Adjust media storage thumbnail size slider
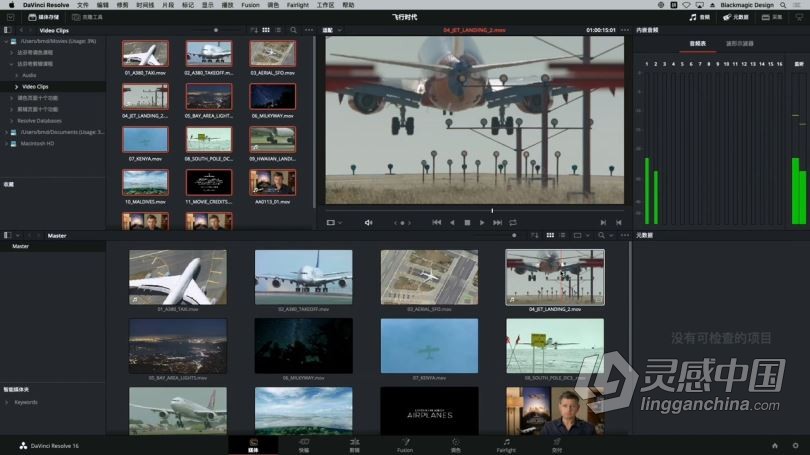 (x=216, y=30)
